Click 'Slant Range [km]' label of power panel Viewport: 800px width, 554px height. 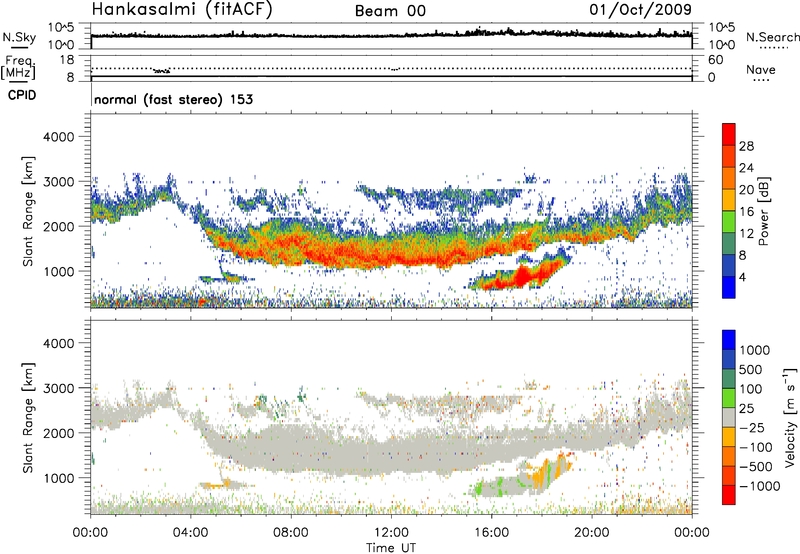28,211
